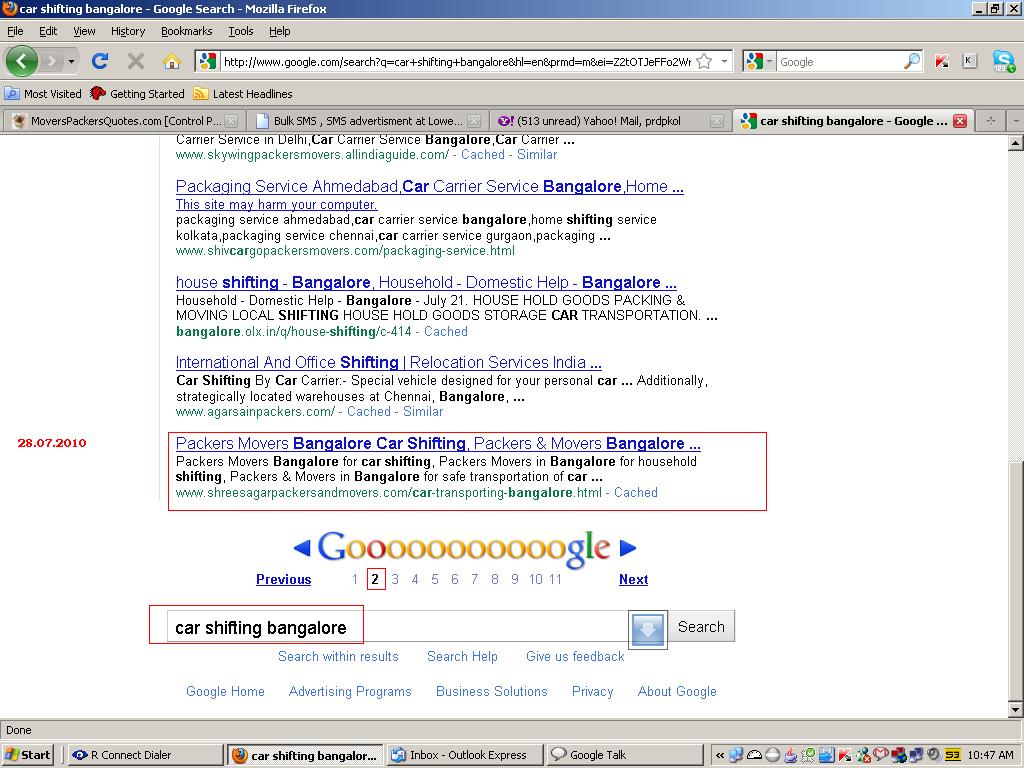The image size is (1024, 768).
Task: Click the Java coffee cup tray icon
Action: pos(790,755)
